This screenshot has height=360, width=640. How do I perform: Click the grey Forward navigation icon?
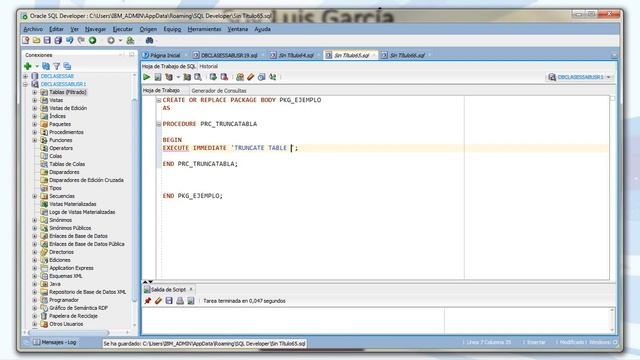tap(111, 40)
